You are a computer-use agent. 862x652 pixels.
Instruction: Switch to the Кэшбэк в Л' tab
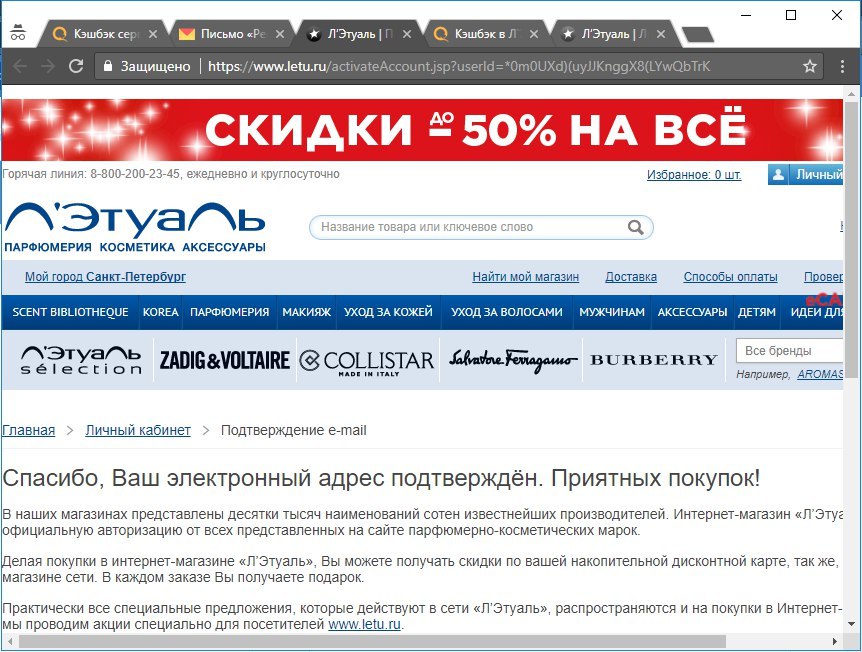[484, 34]
